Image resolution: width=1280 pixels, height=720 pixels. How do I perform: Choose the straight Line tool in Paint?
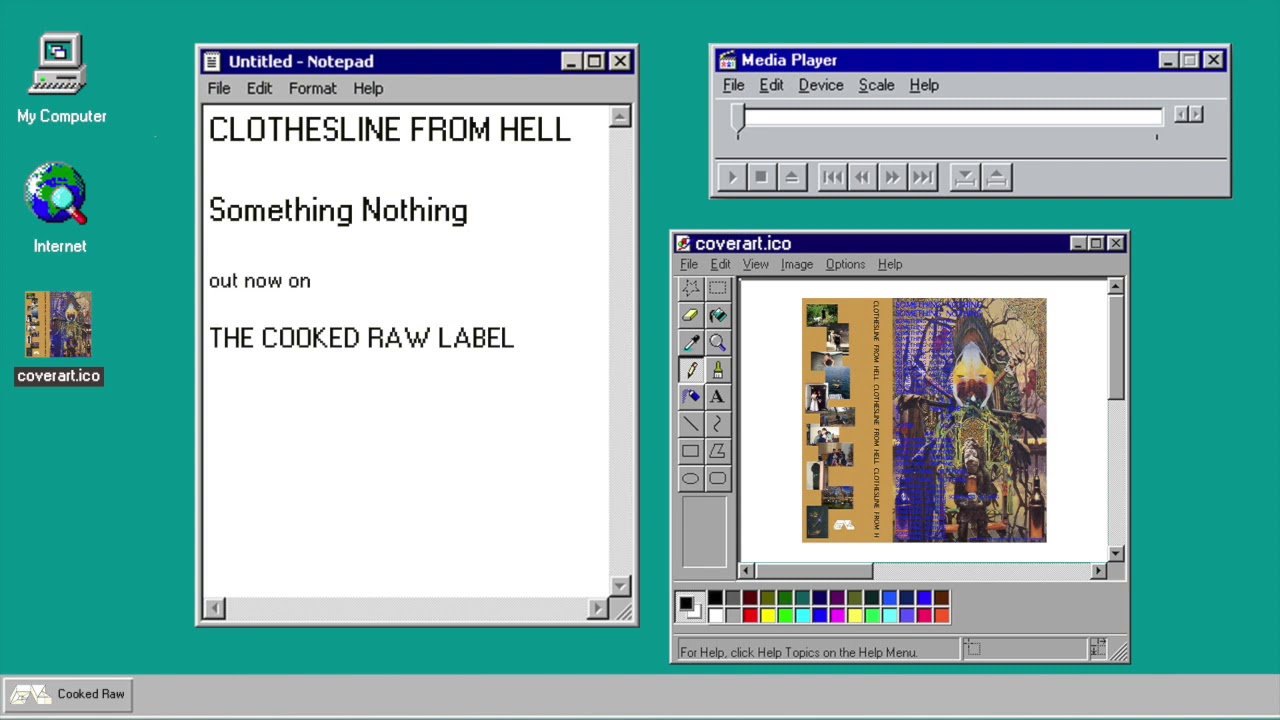pyautogui.click(x=690, y=423)
